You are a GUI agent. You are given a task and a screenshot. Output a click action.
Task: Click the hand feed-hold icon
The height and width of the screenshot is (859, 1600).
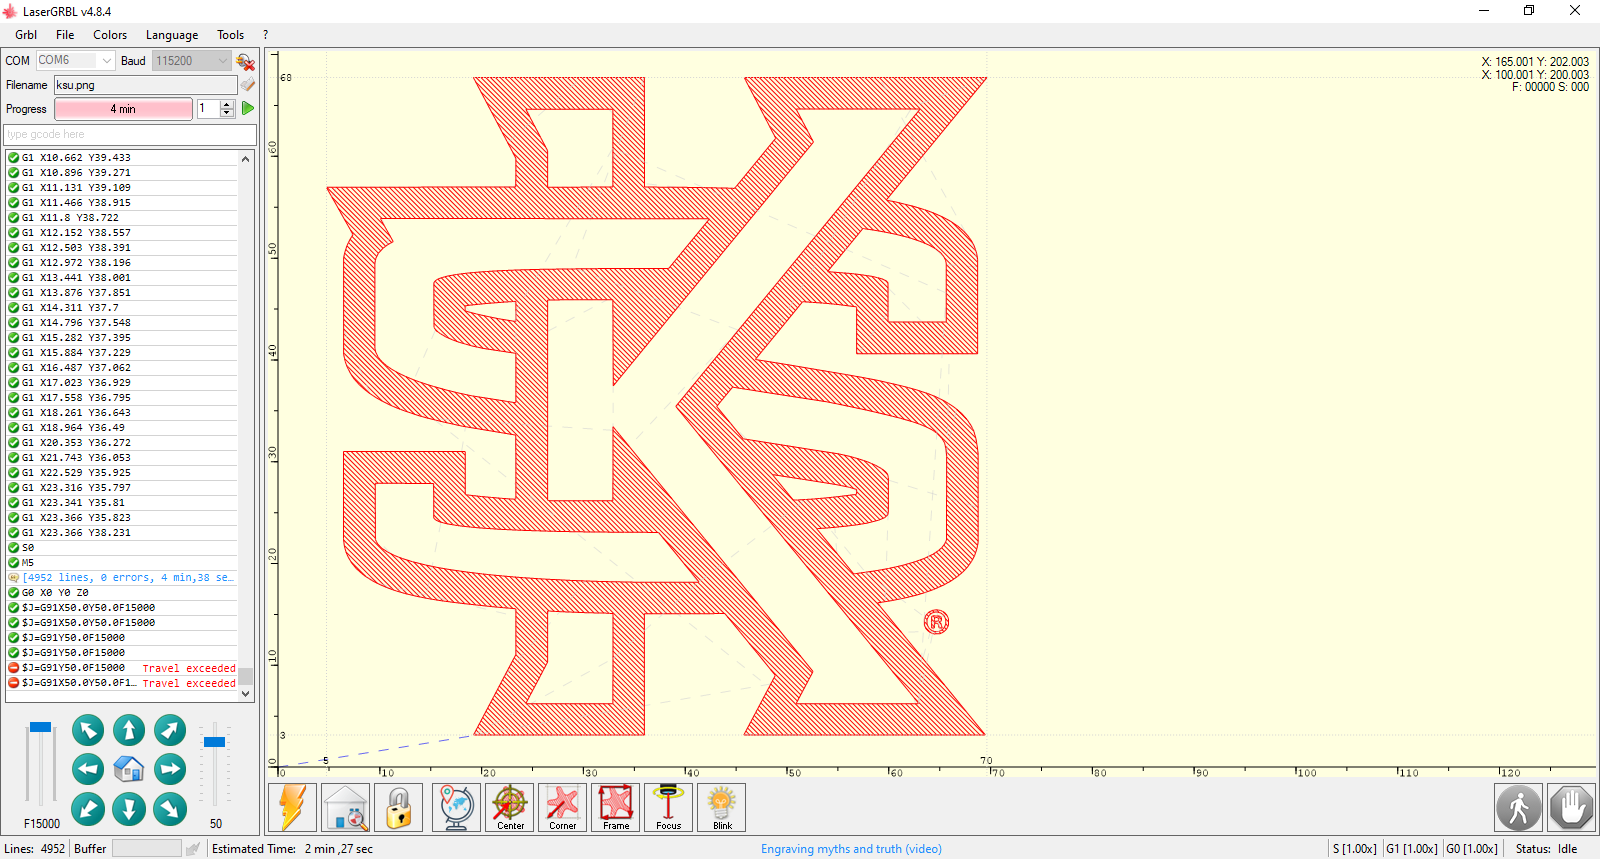[1571, 807]
